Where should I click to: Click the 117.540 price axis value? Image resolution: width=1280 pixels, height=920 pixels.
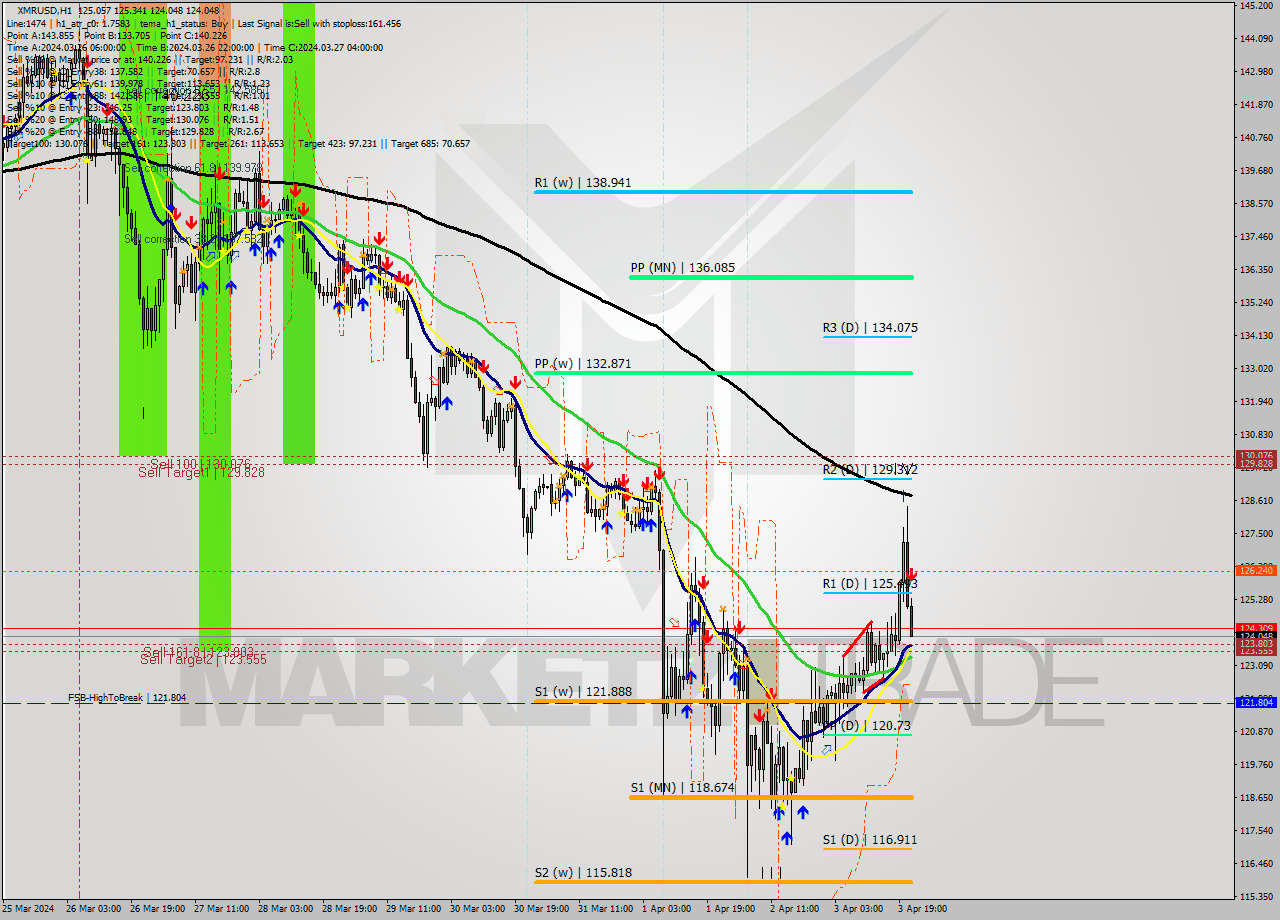1258,831
